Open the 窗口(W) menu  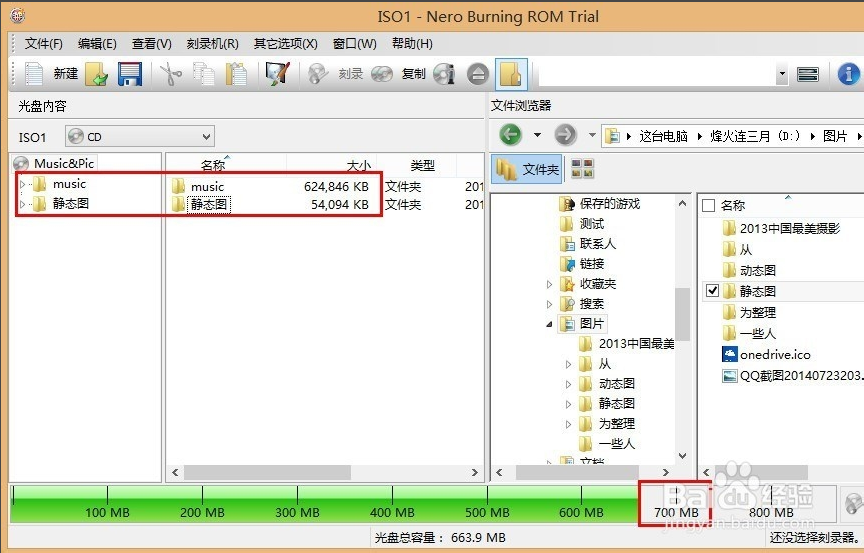point(354,44)
